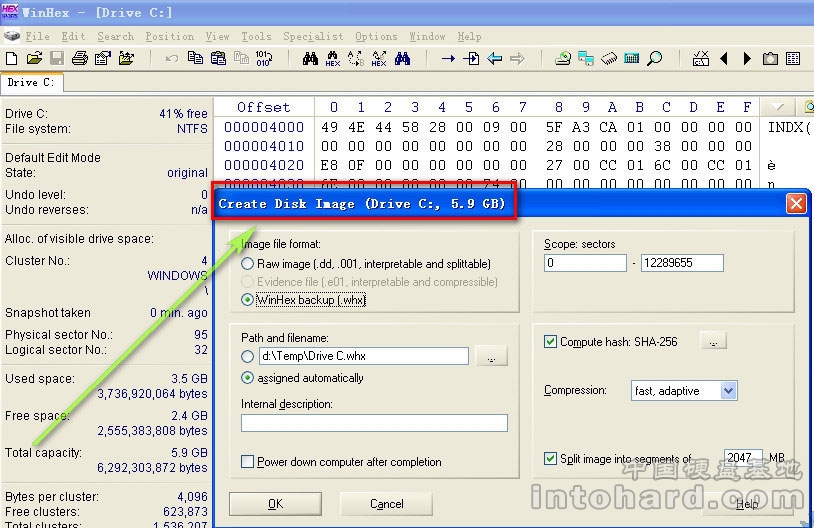Screen dimensions: 814x528
Task: Select the custom path radio button
Action: (x=247, y=356)
